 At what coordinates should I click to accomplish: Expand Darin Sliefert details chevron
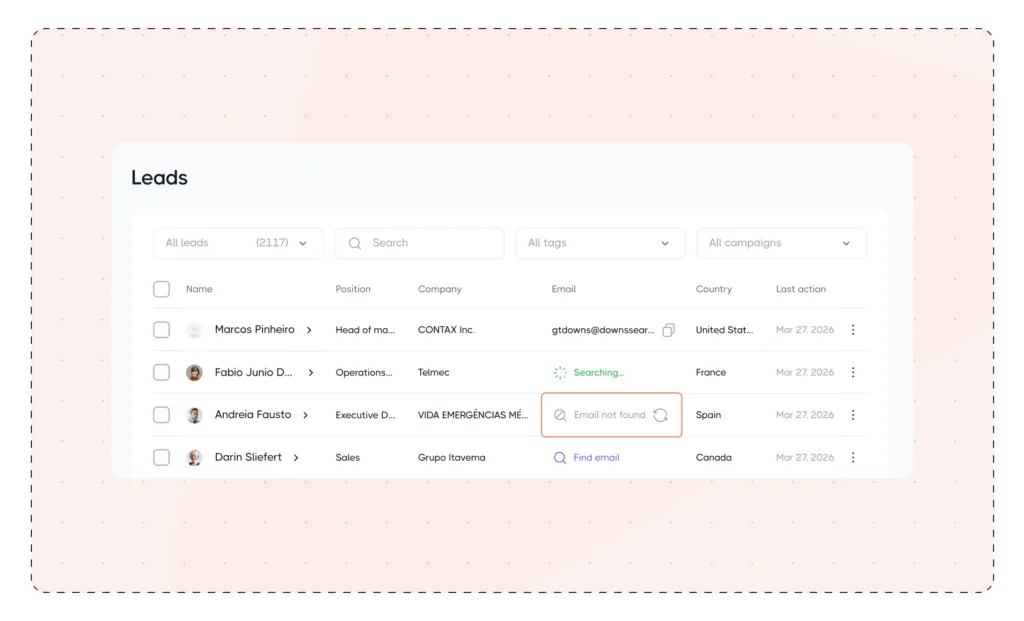296,458
